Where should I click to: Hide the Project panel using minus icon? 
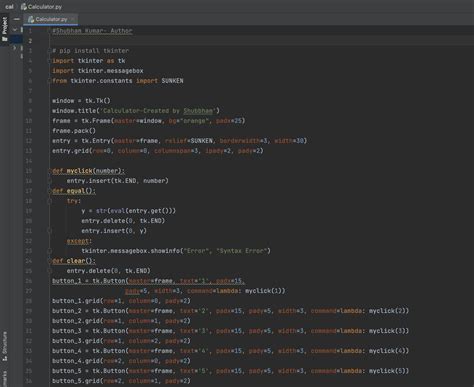click(16, 19)
